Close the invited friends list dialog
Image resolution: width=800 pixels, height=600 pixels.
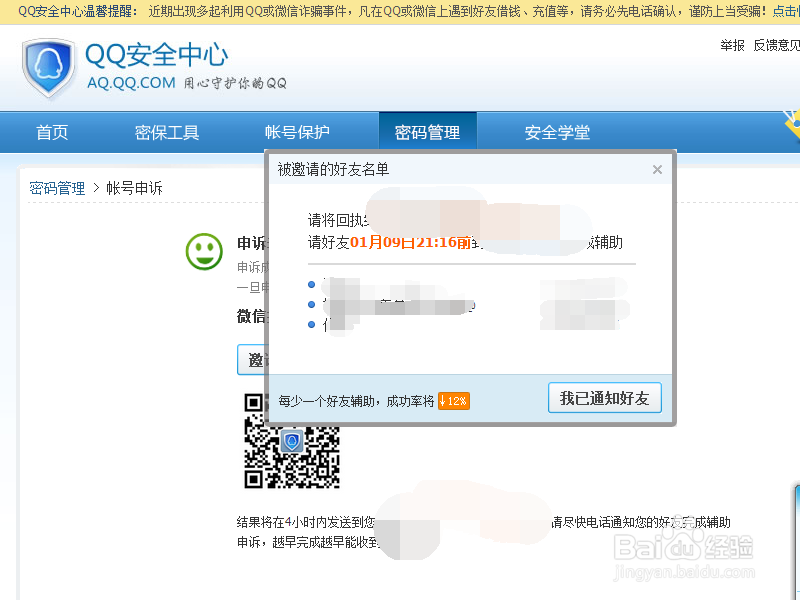tap(657, 169)
